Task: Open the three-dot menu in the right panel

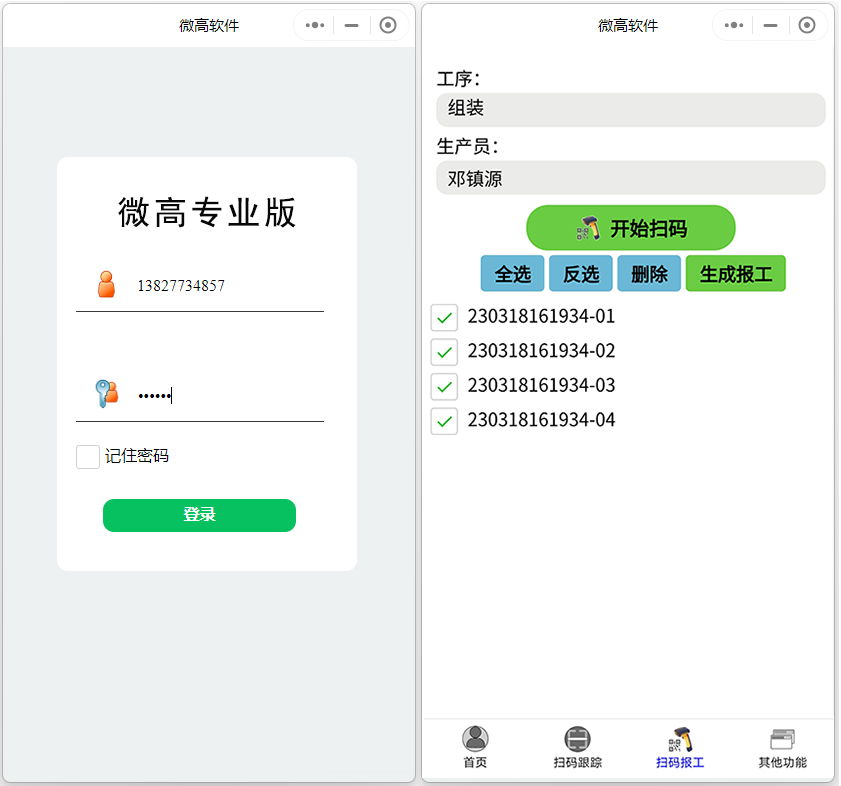Action: point(734,26)
